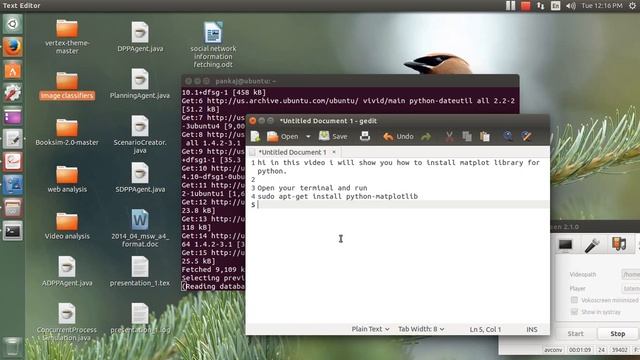Select vertex-theme-master folder on desktop
The width and height of the screenshot is (640, 360).
[x=67, y=37]
